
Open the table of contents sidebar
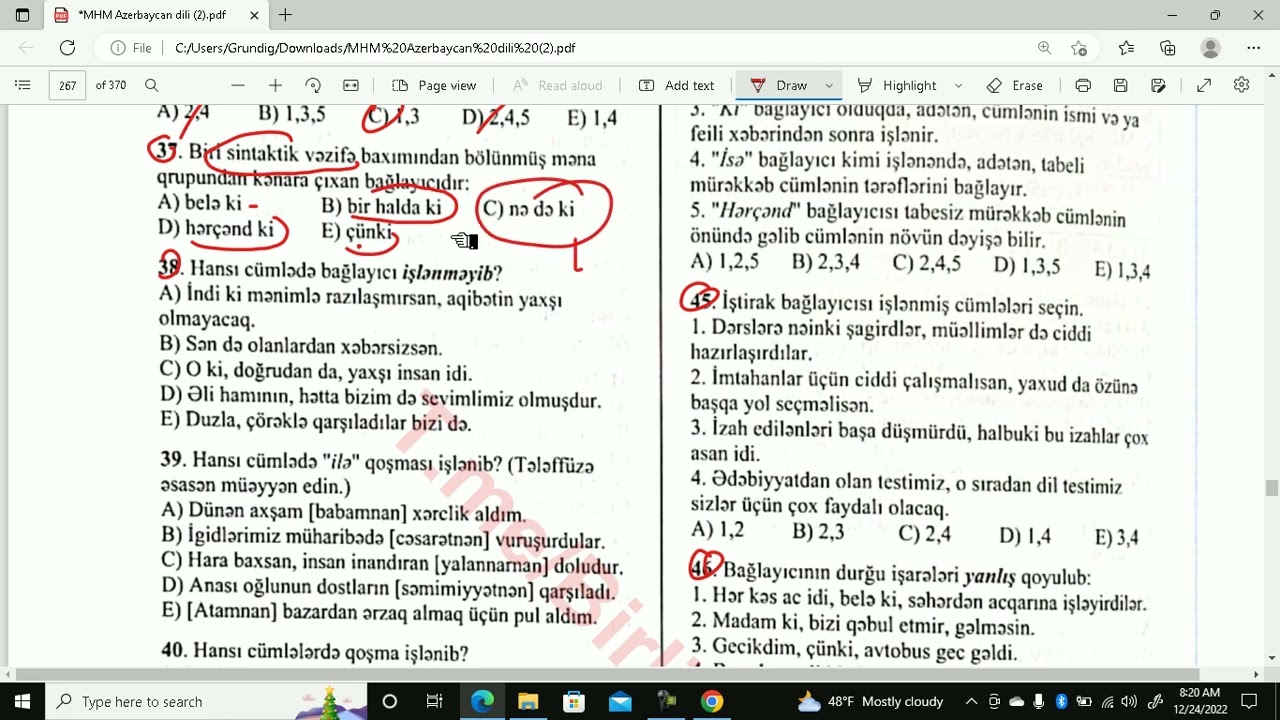click(x=23, y=85)
